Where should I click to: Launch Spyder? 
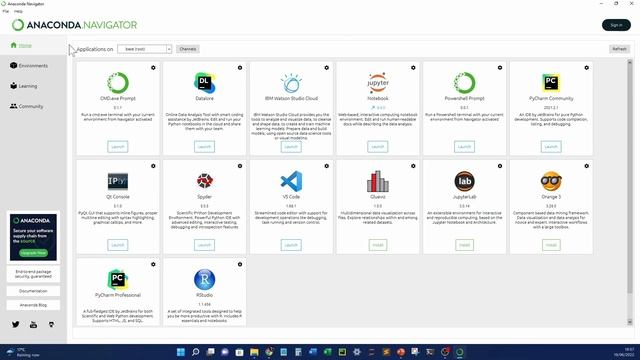tap(204, 245)
